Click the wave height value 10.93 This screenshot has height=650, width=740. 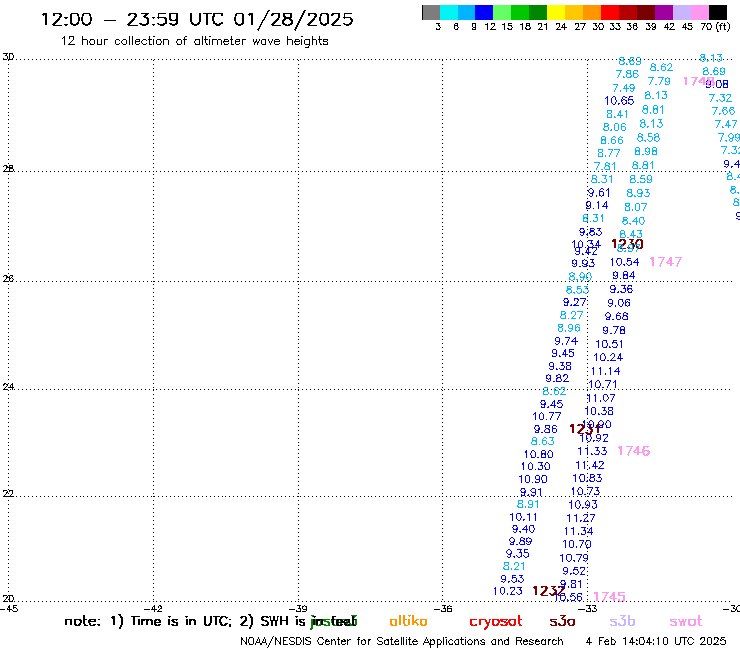583,505
